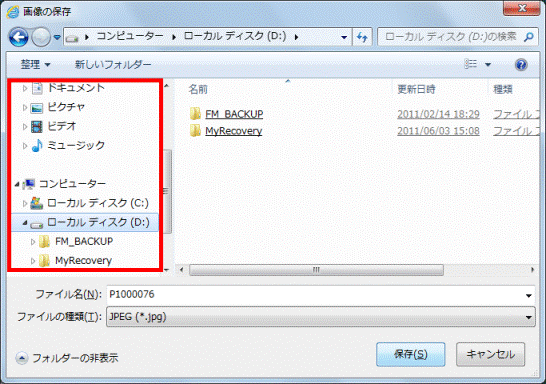Click the magnifier search icon
The height and width of the screenshot is (384, 546).
pos(529,37)
